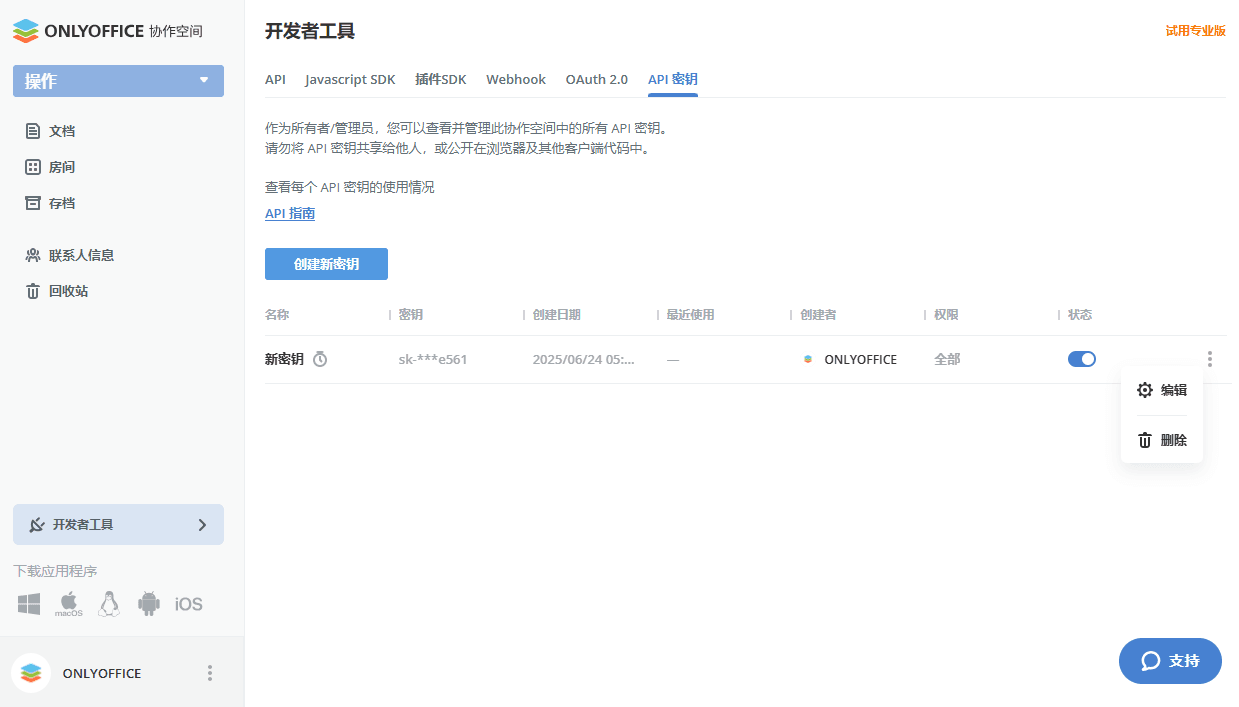Click the creator avatar in 新密钥 row

point(808,359)
